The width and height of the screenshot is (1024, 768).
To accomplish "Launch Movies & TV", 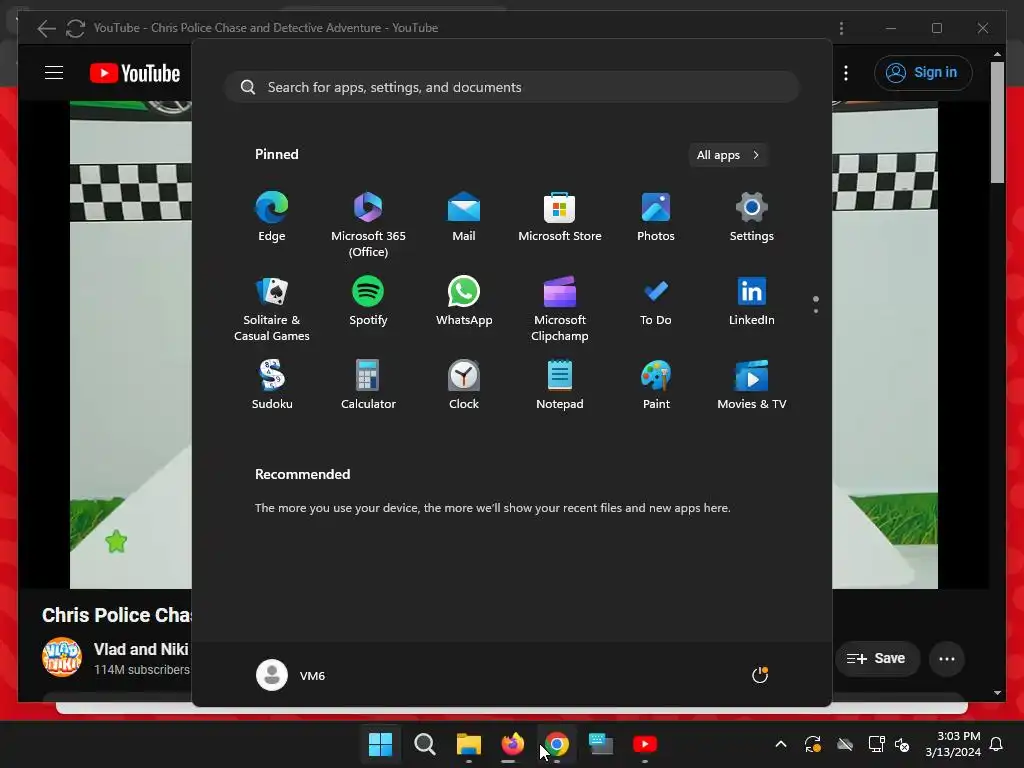I will pyautogui.click(x=752, y=385).
